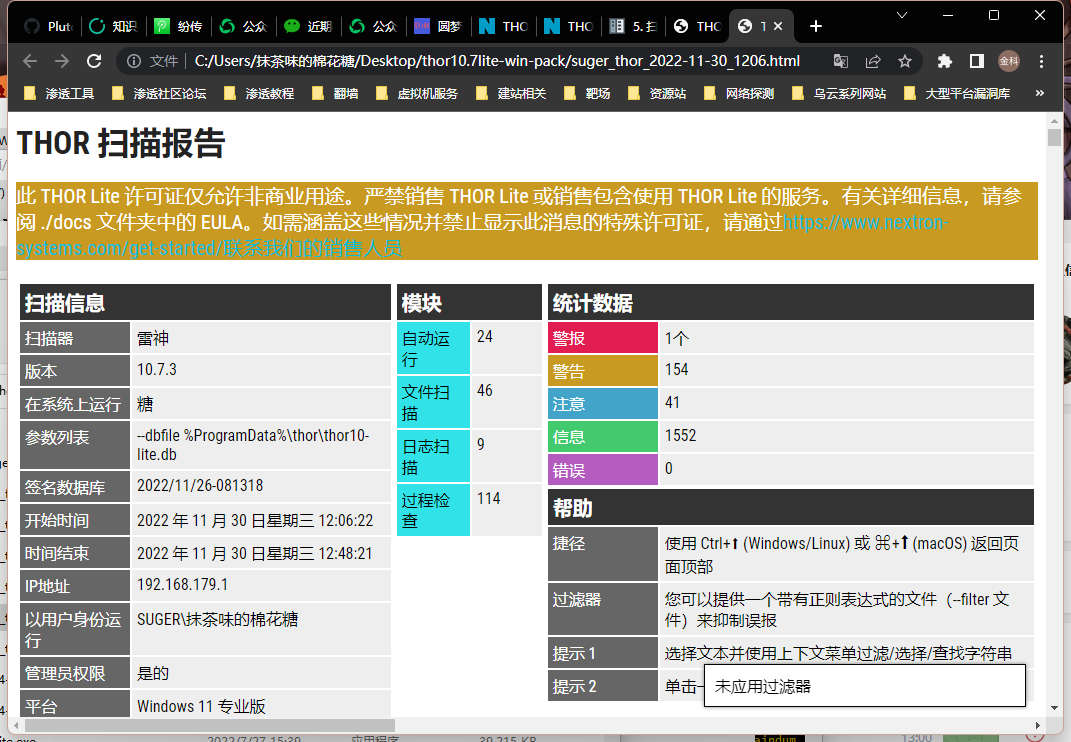
Task: Click the 错误 purple statistic label
Action: click(x=602, y=469)
